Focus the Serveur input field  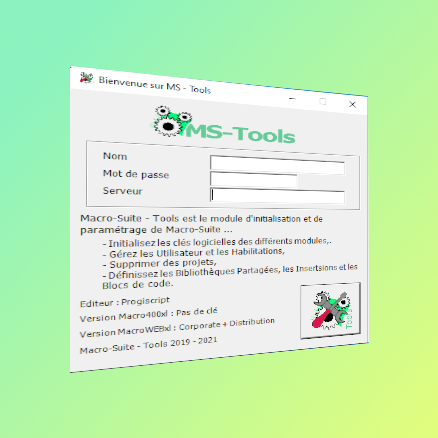(x=277, y=196)
